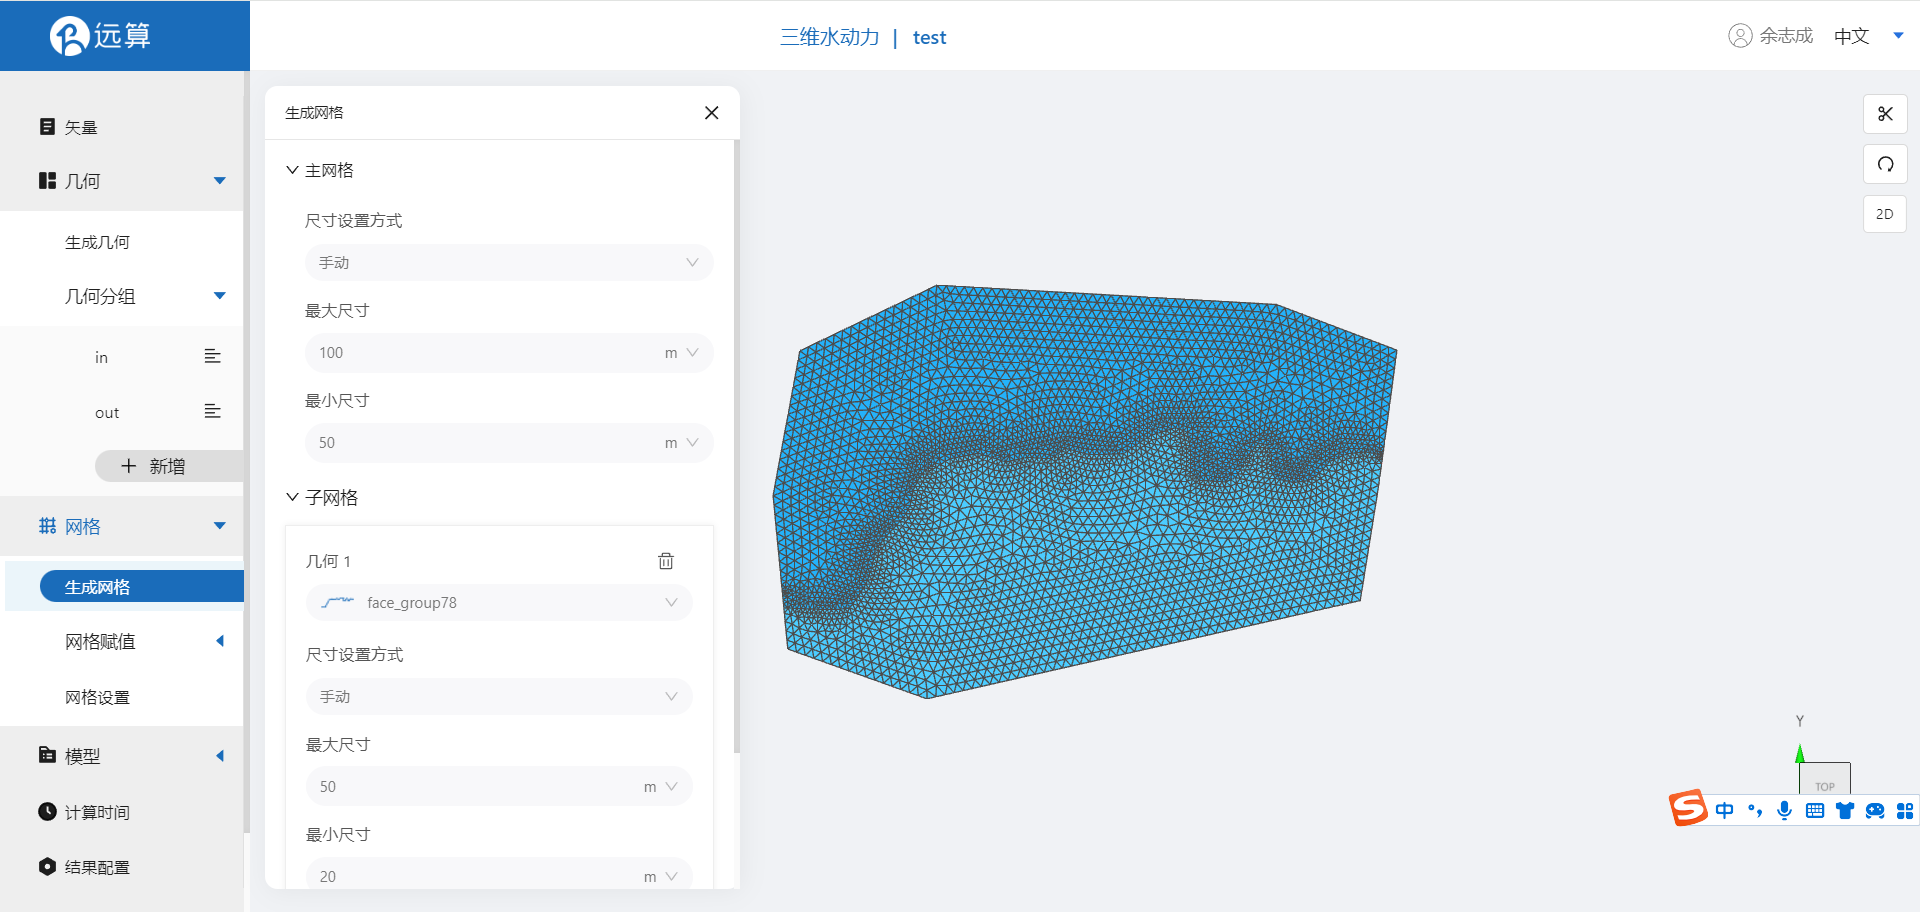Click the 矢量 document icon
This screenshot has width=1920, height=912.
[47, 126]
